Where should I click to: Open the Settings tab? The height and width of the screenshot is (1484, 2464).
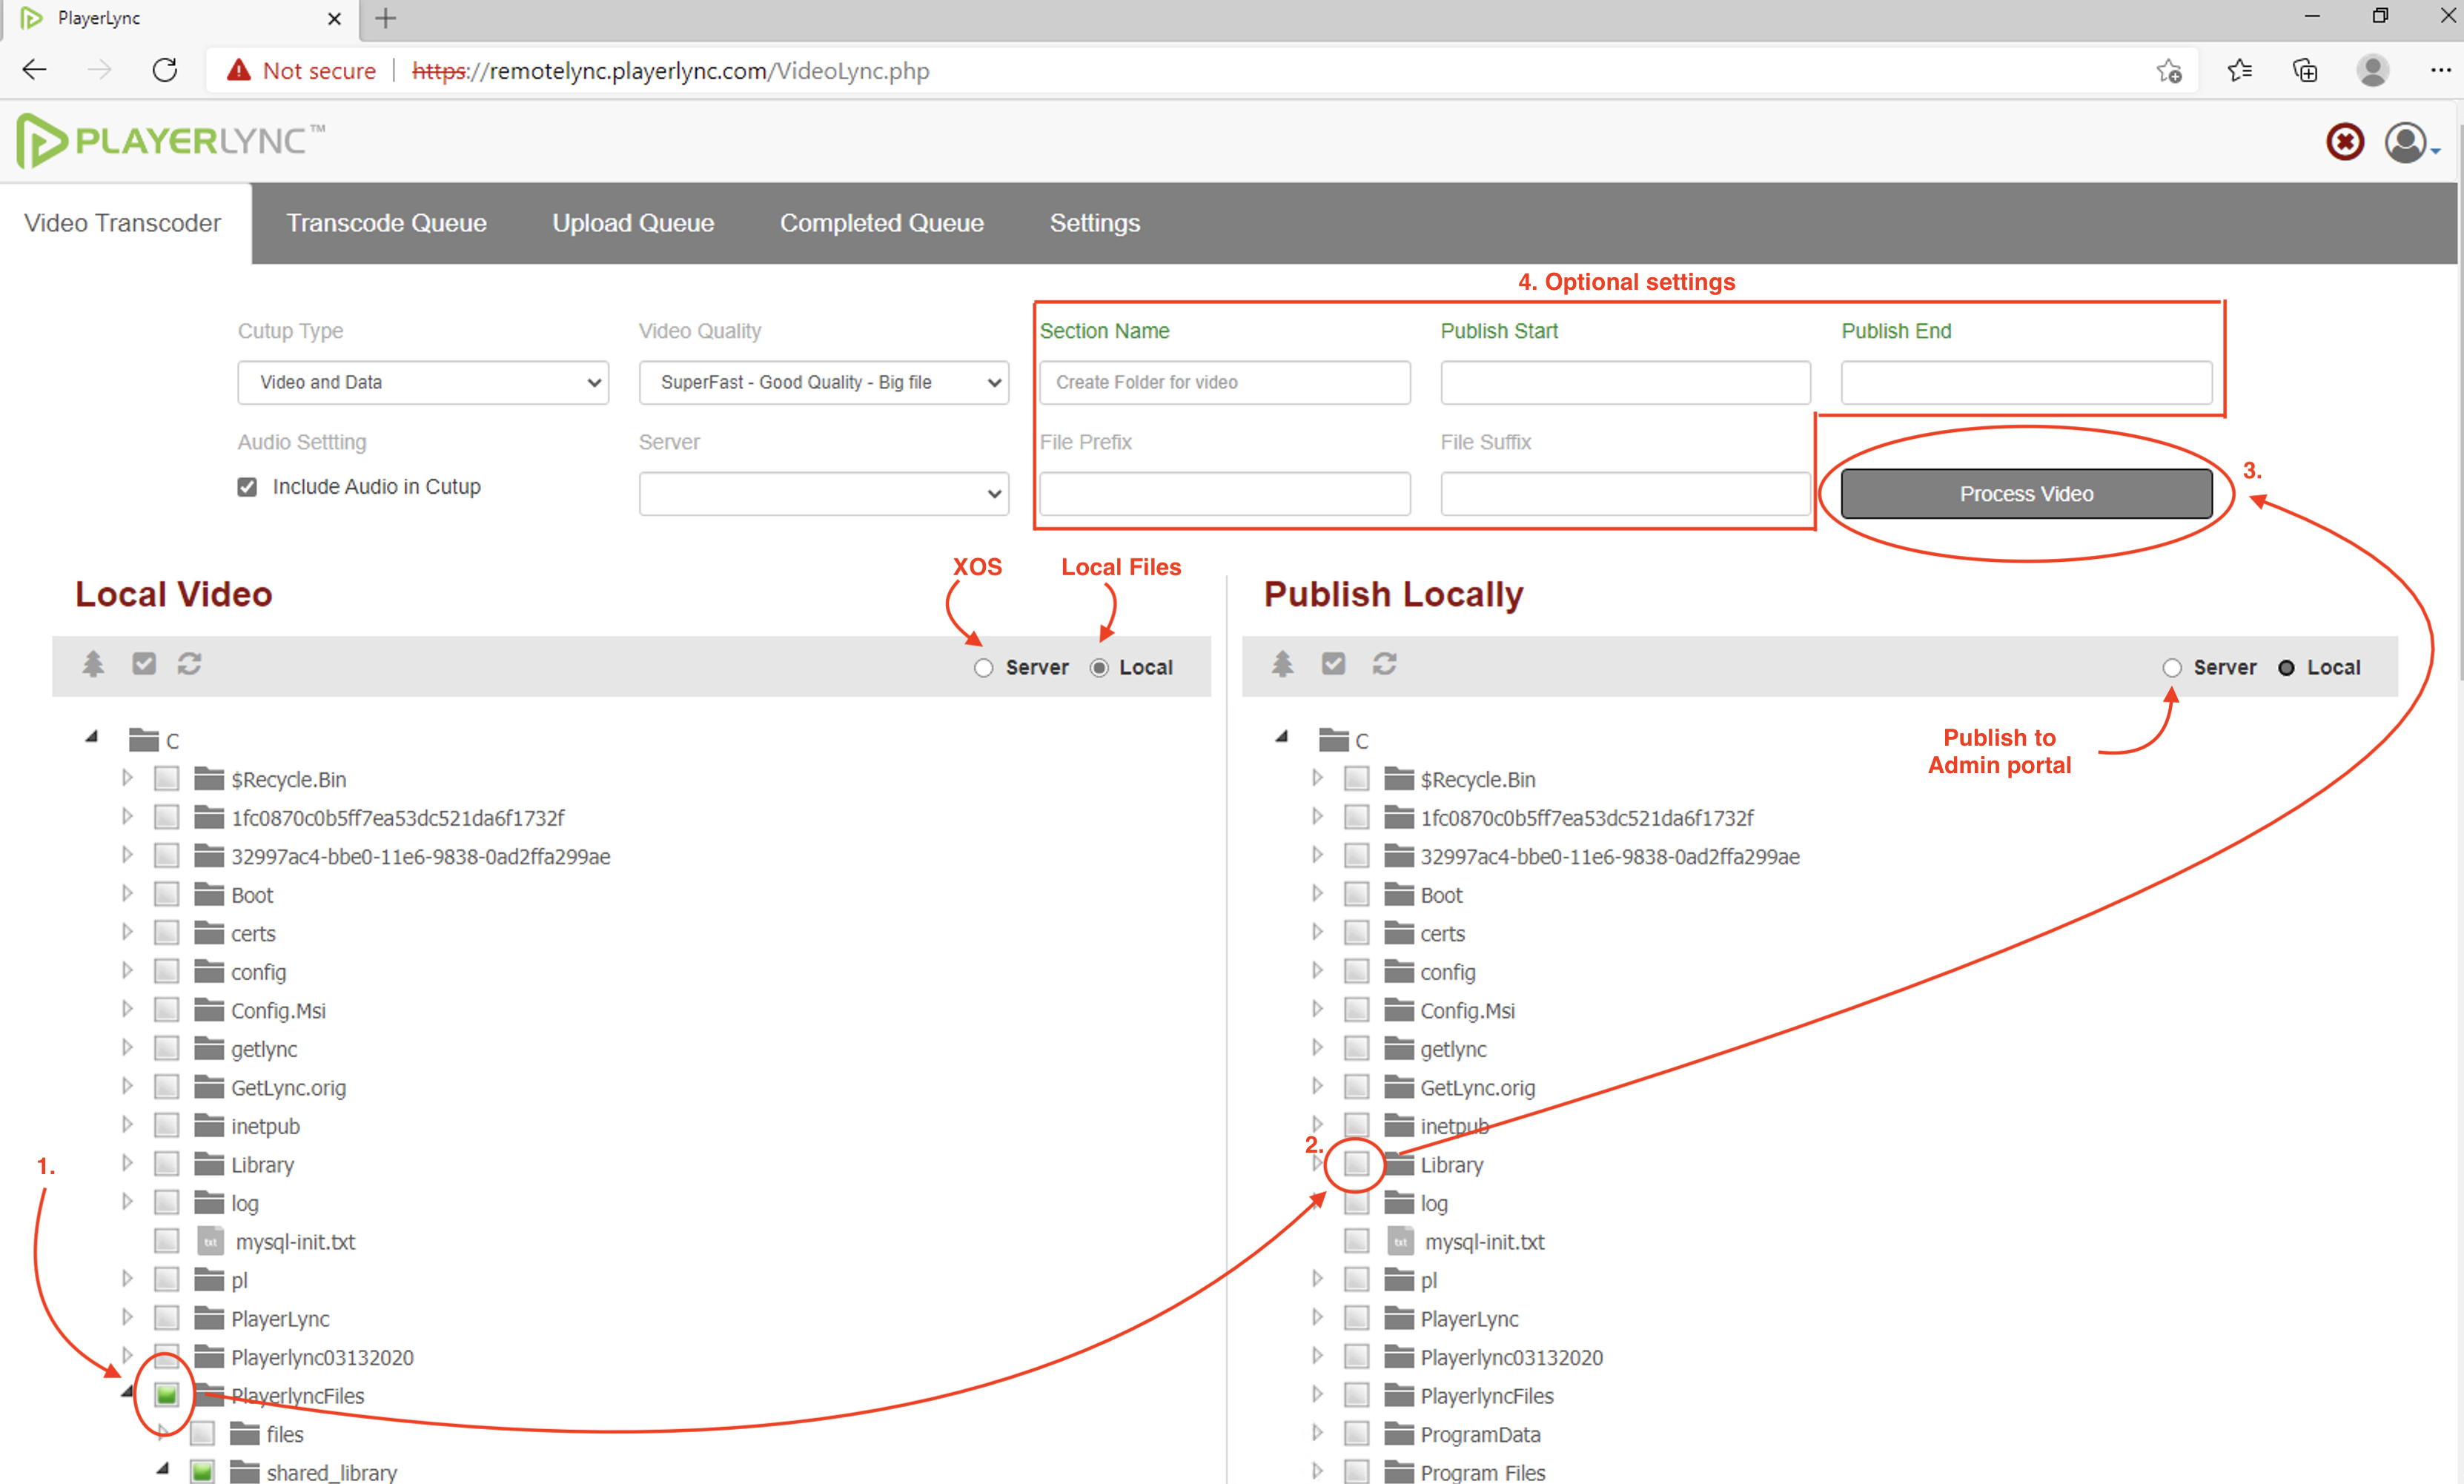point(1095,223)
